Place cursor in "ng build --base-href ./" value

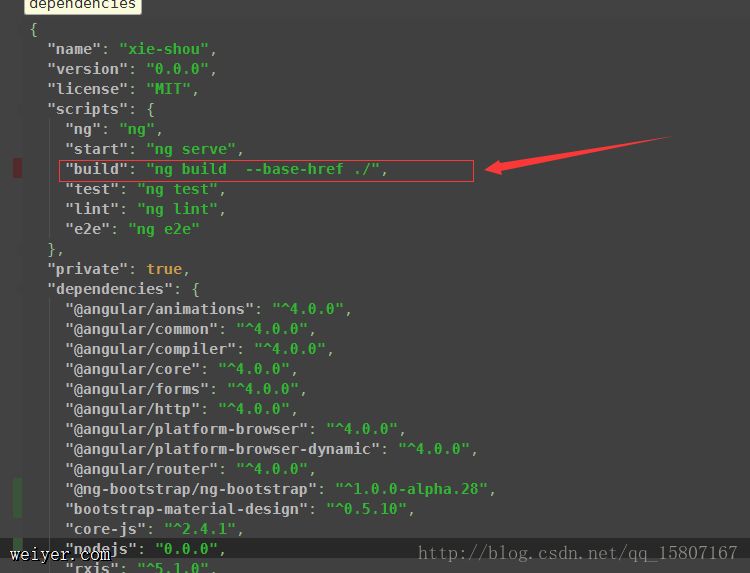[263, 169]
